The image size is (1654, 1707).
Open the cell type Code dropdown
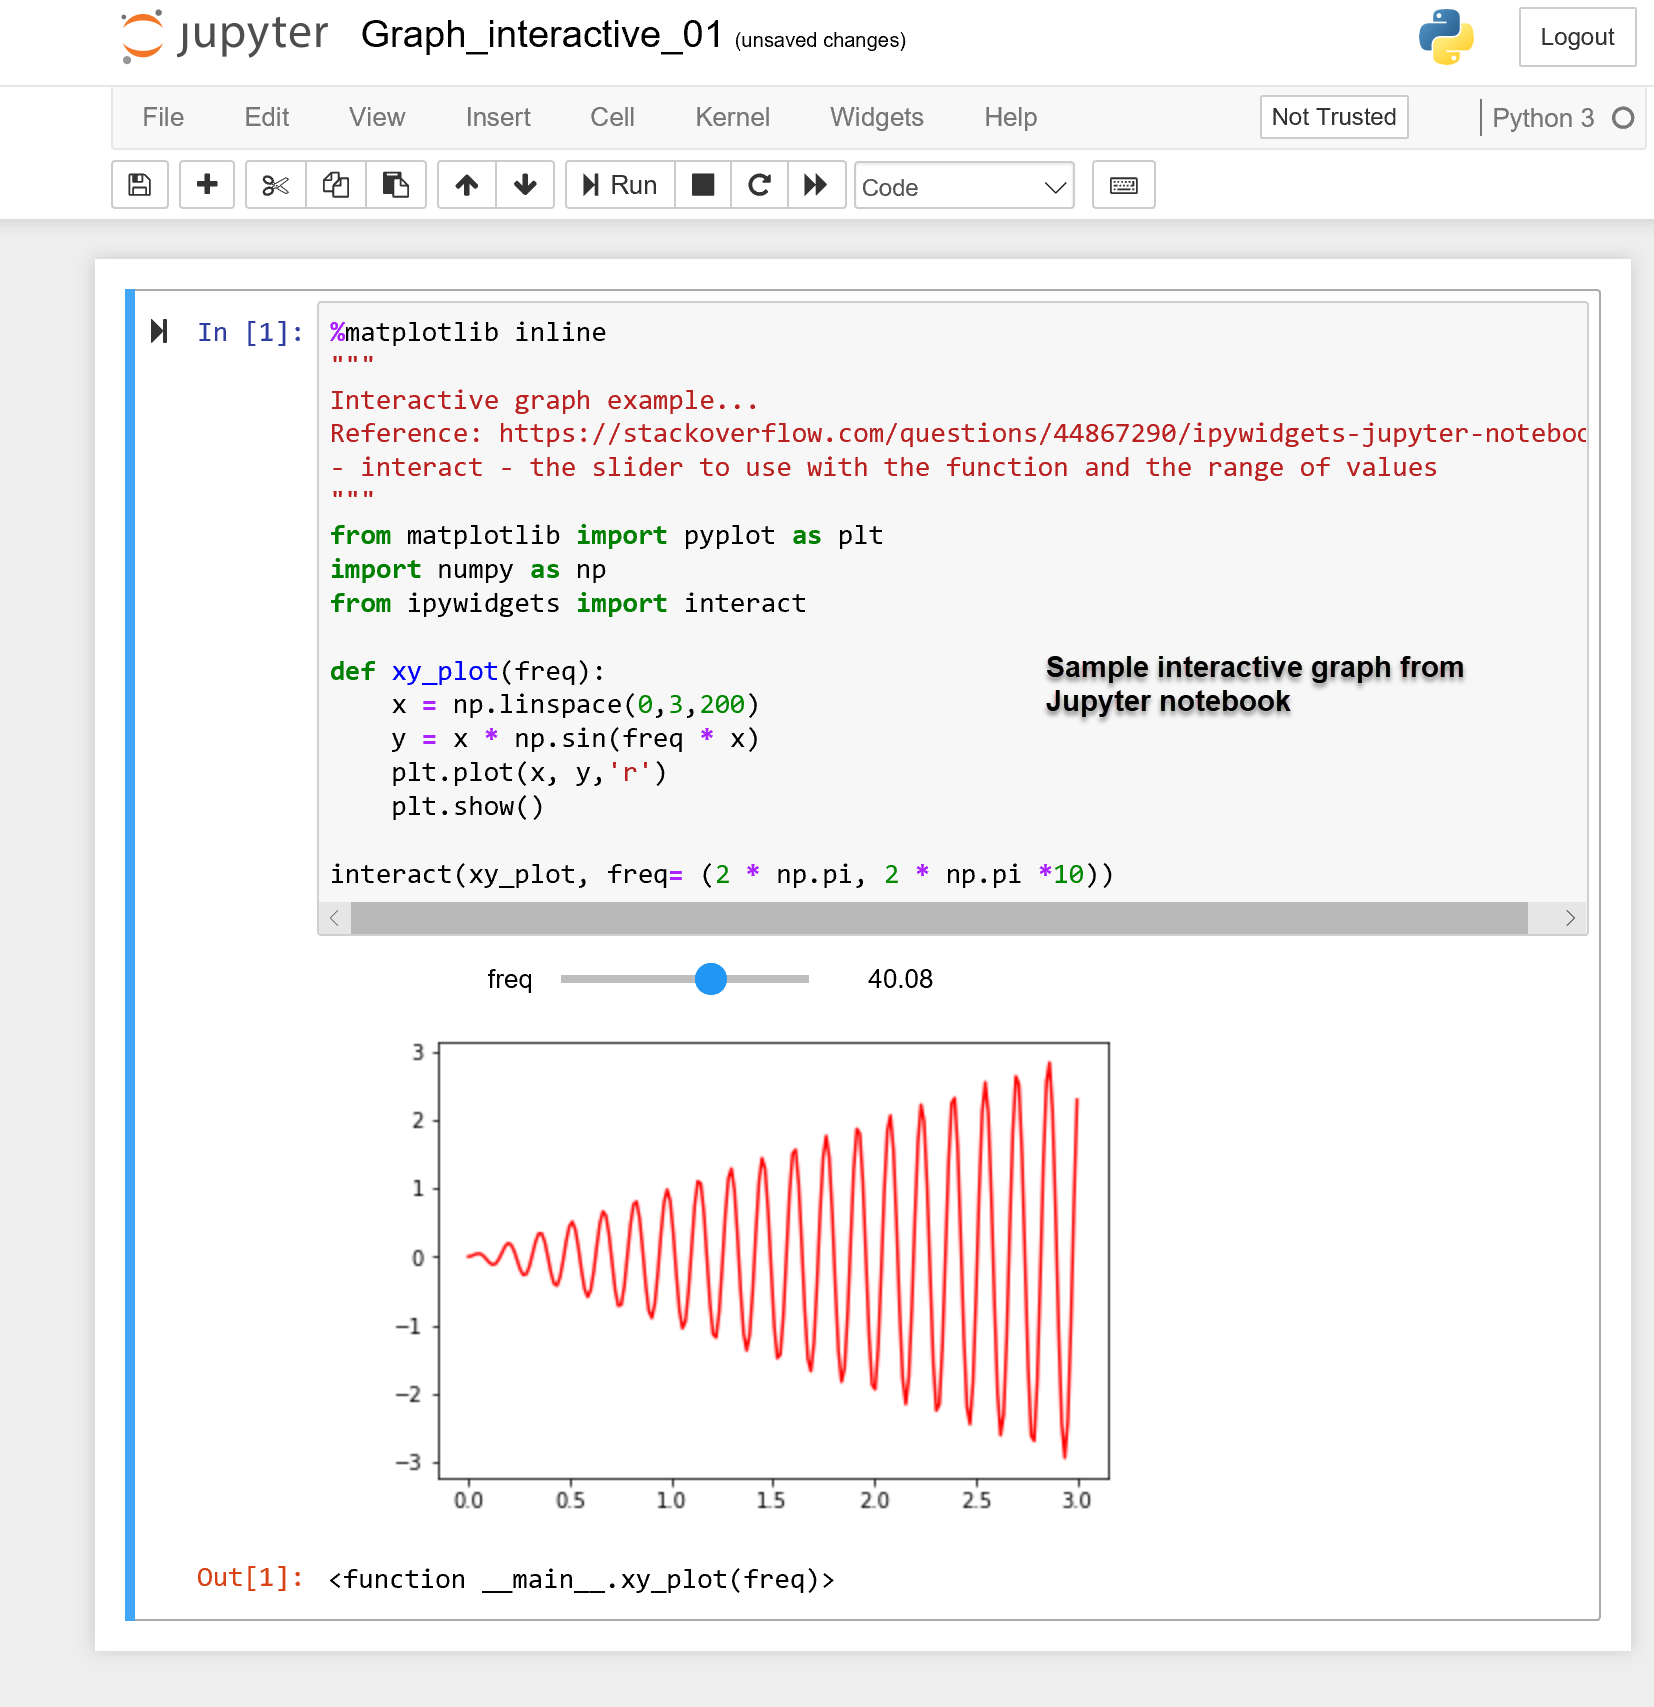964,186
